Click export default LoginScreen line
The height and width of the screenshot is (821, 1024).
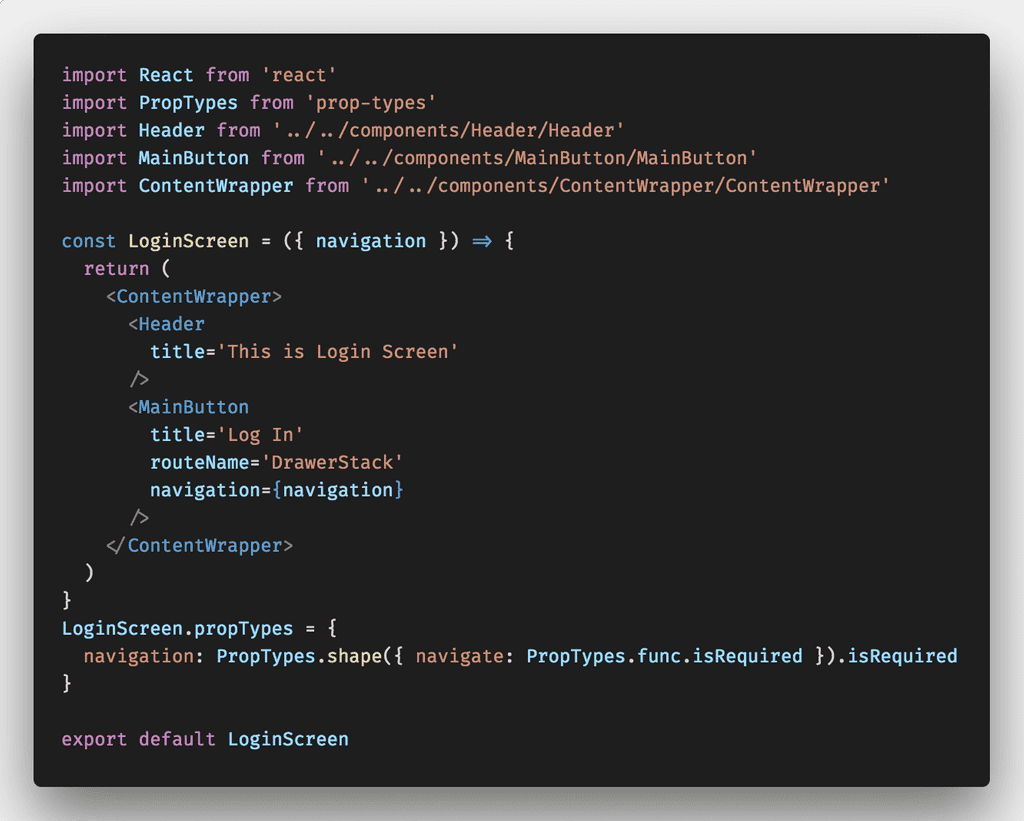tap(205, 739)
